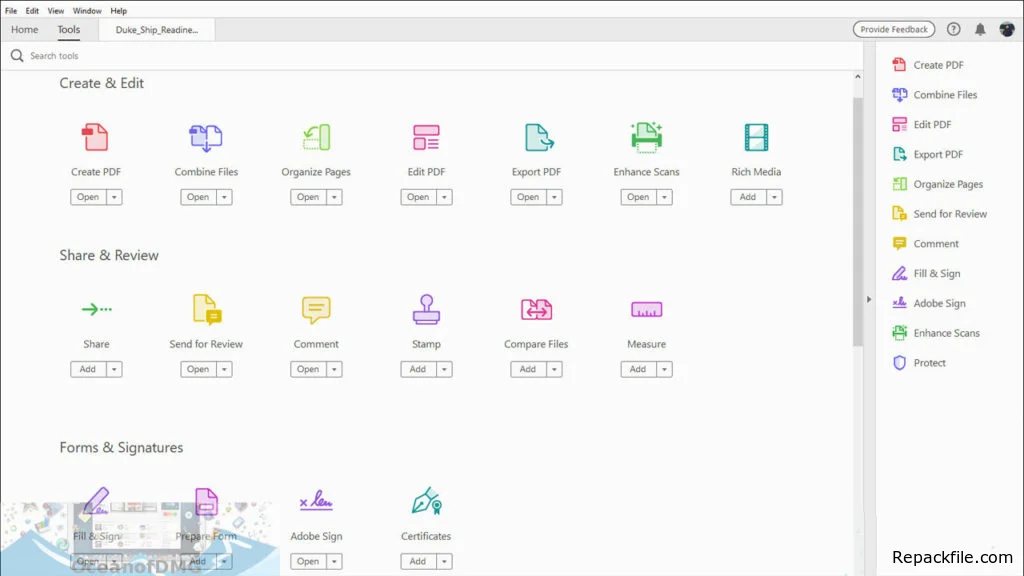Select Edit PDF in right sidebar
This screenshot has height=576, width=1024.
point(921,124)
